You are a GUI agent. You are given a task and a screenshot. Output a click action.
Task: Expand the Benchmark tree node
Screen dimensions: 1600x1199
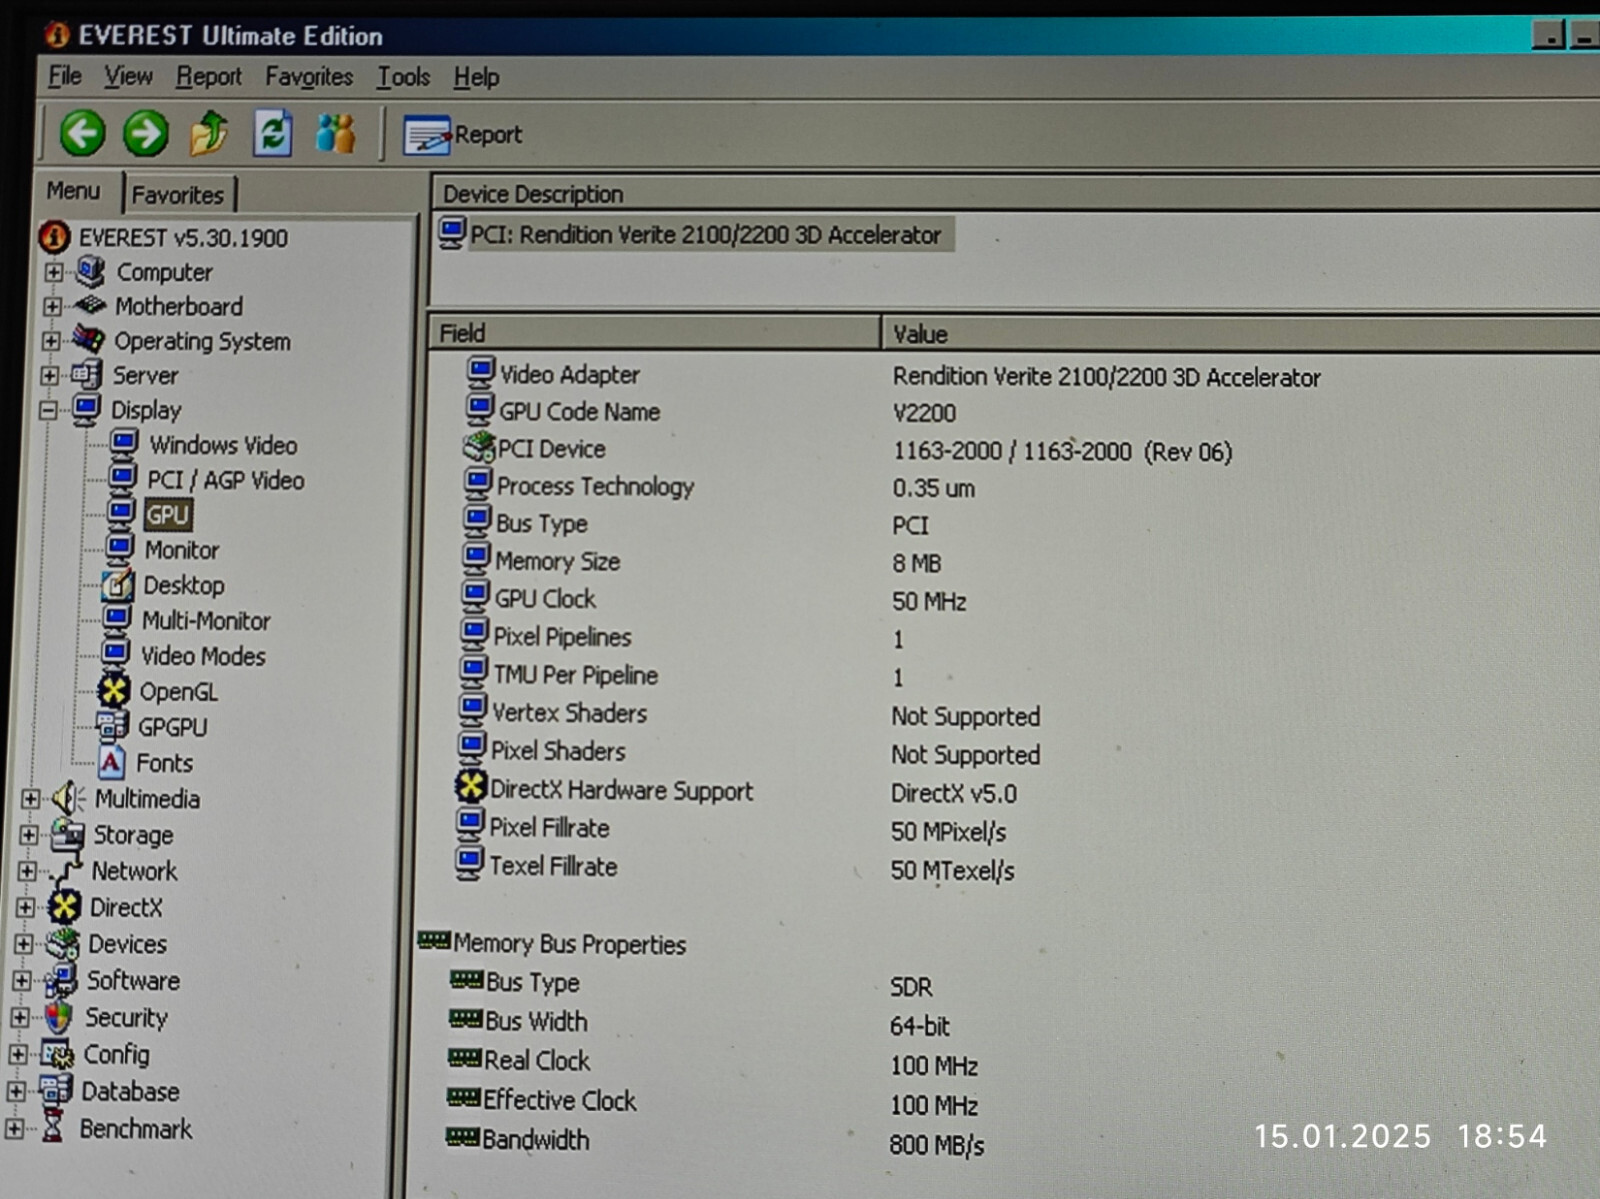(14, 1129)
